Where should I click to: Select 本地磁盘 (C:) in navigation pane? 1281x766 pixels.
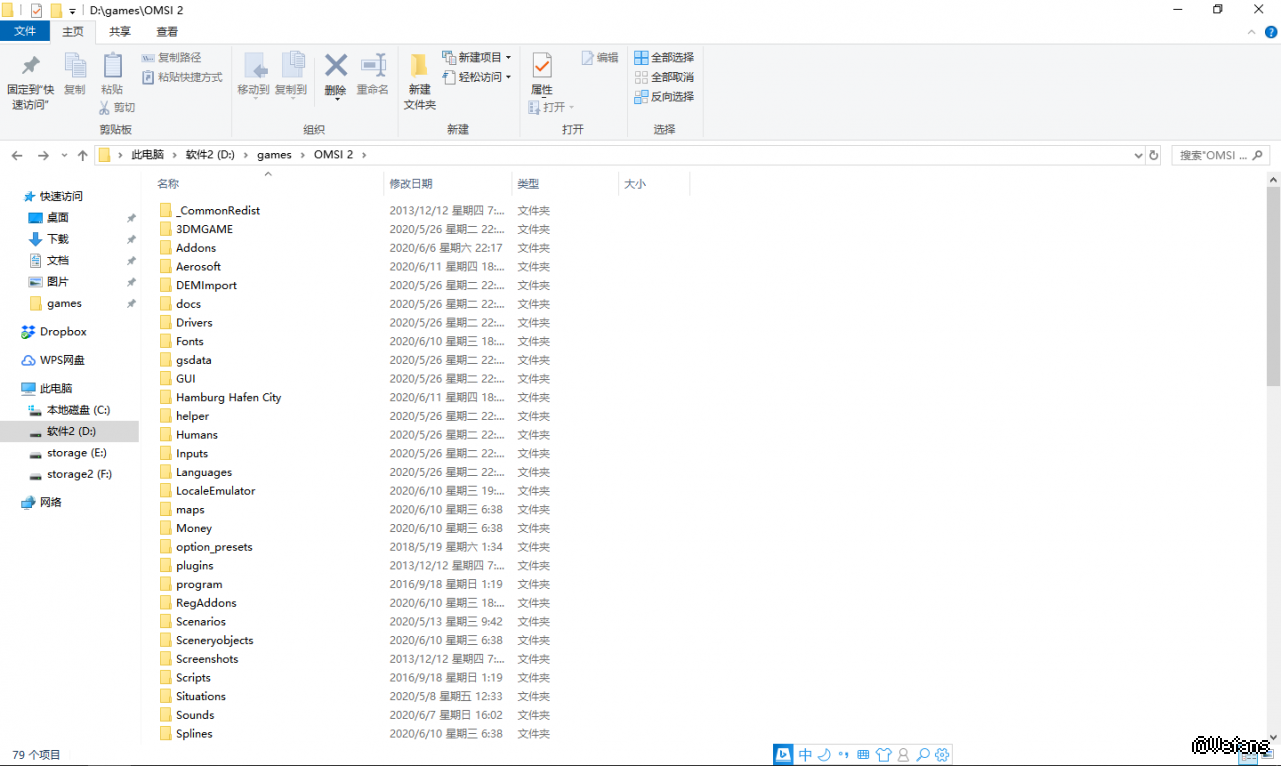click(x=78, y=410)
